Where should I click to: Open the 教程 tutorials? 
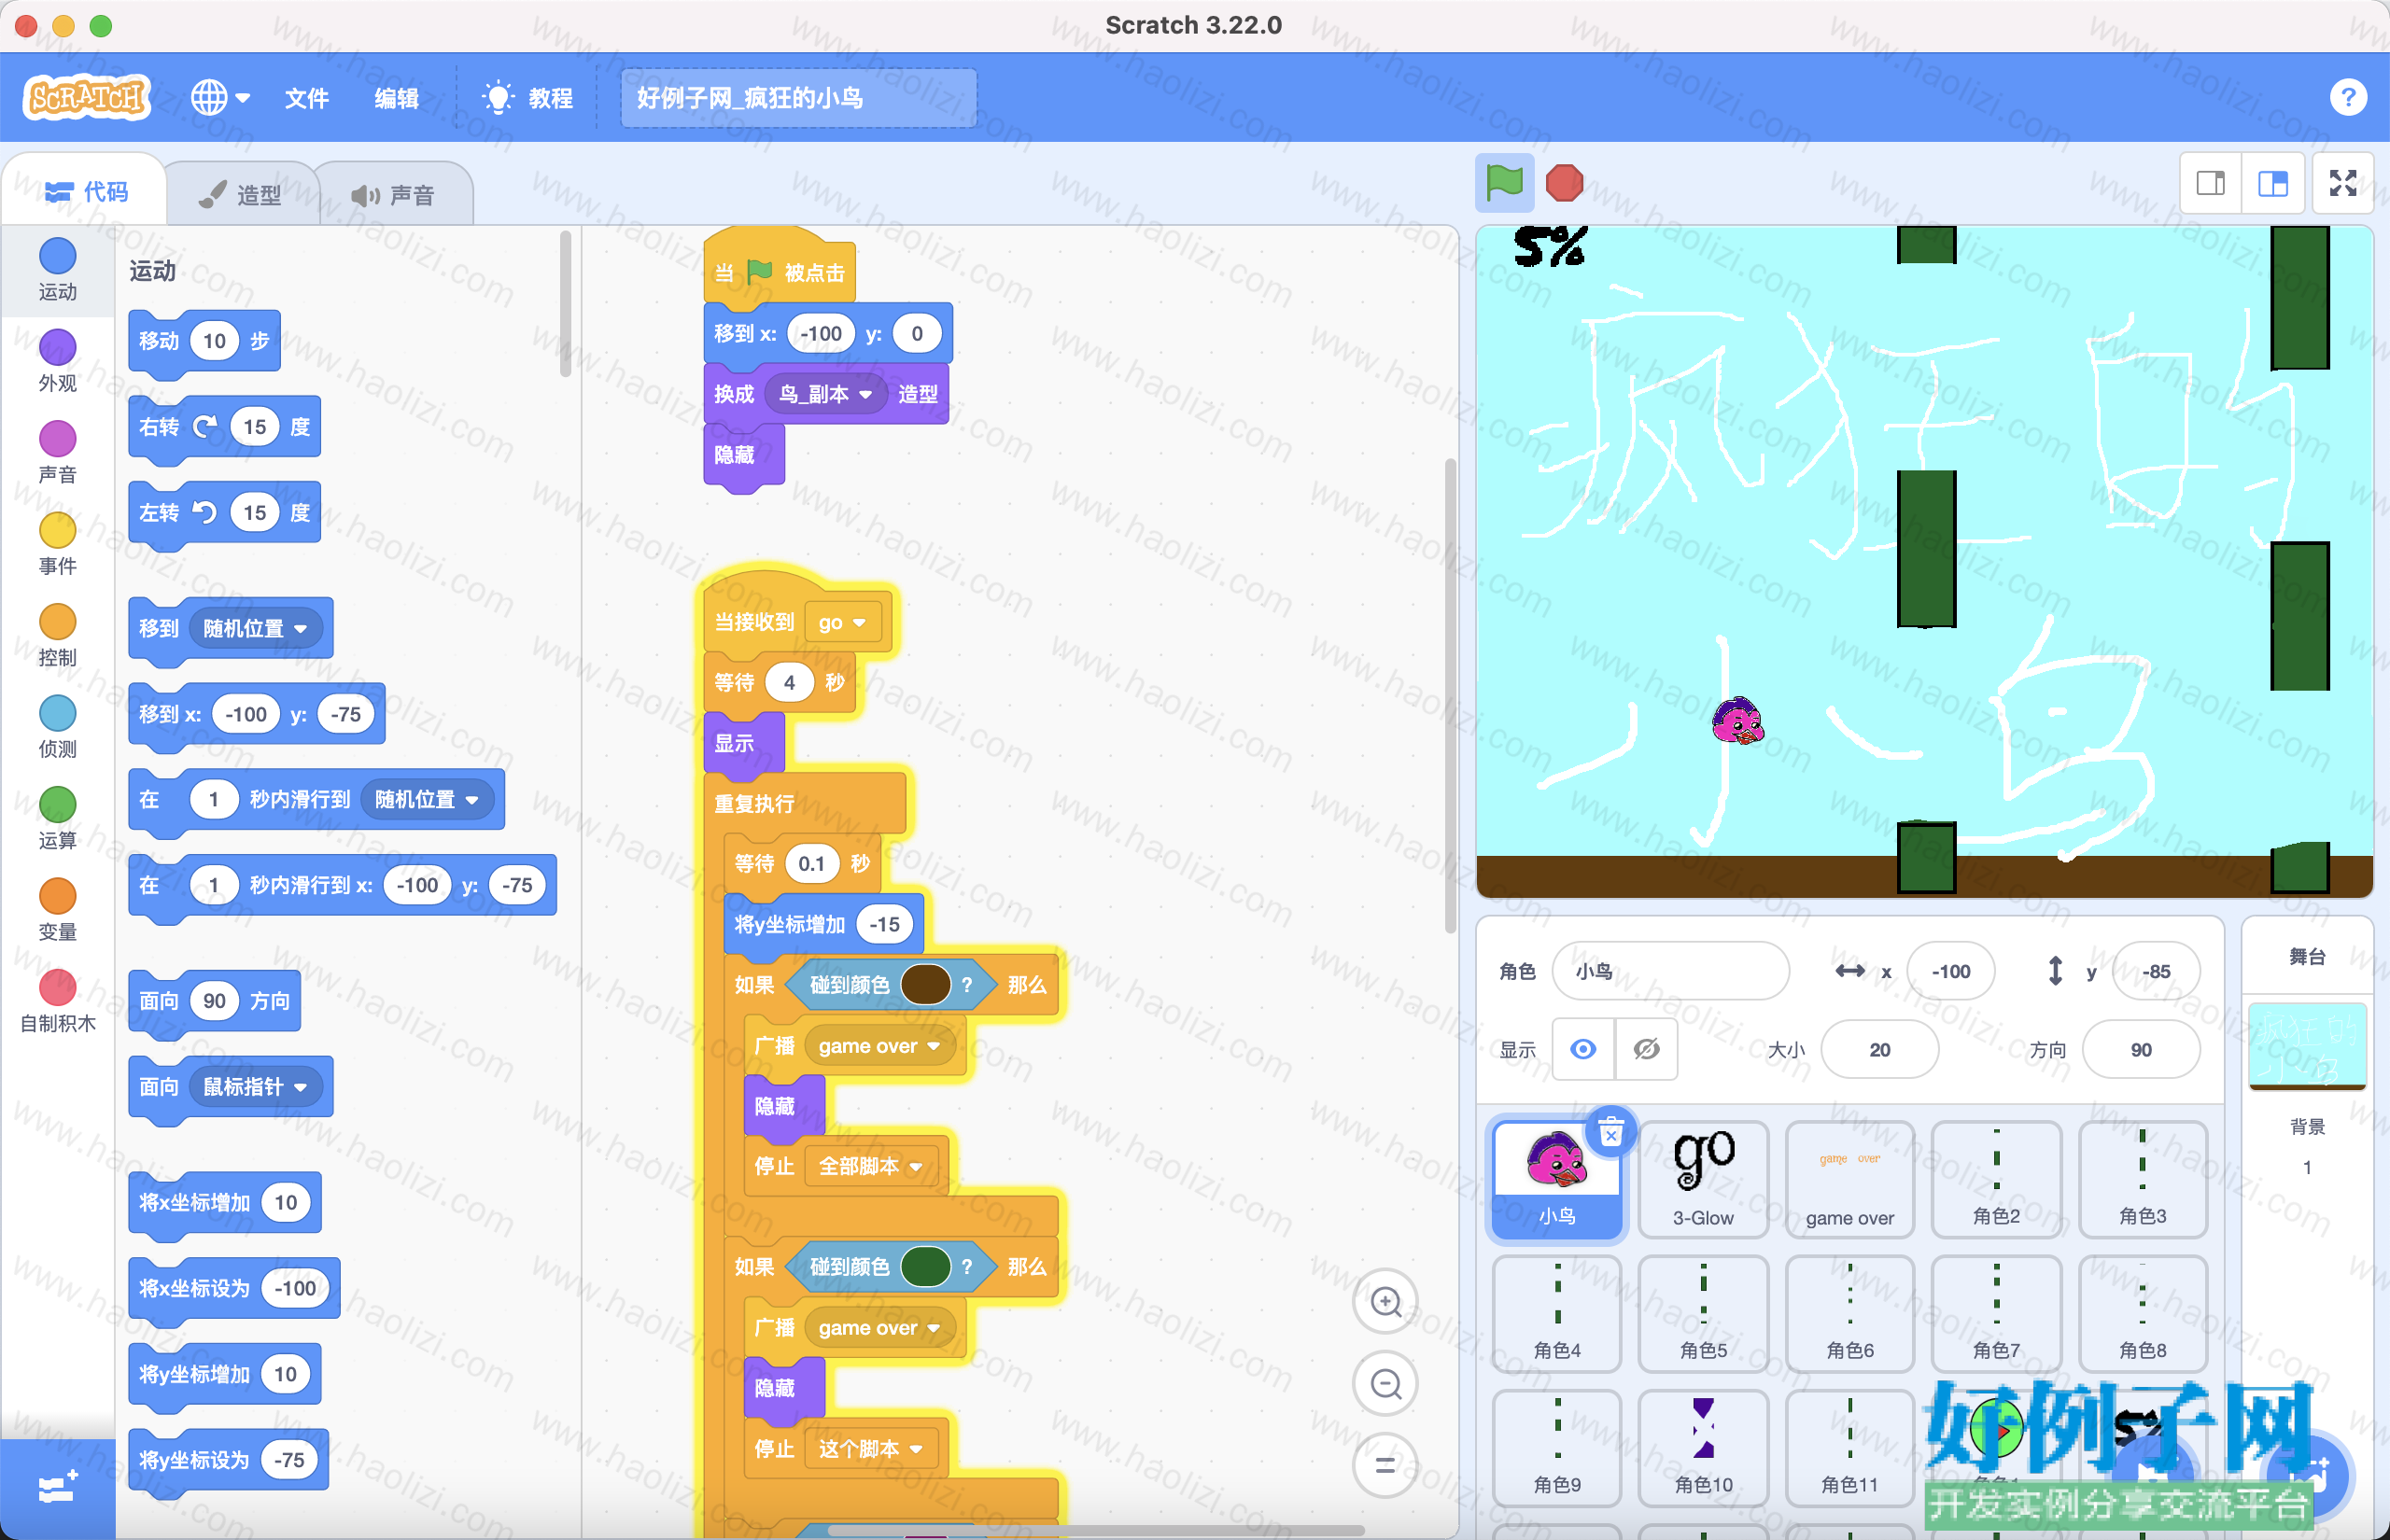[x=528, y=98]
